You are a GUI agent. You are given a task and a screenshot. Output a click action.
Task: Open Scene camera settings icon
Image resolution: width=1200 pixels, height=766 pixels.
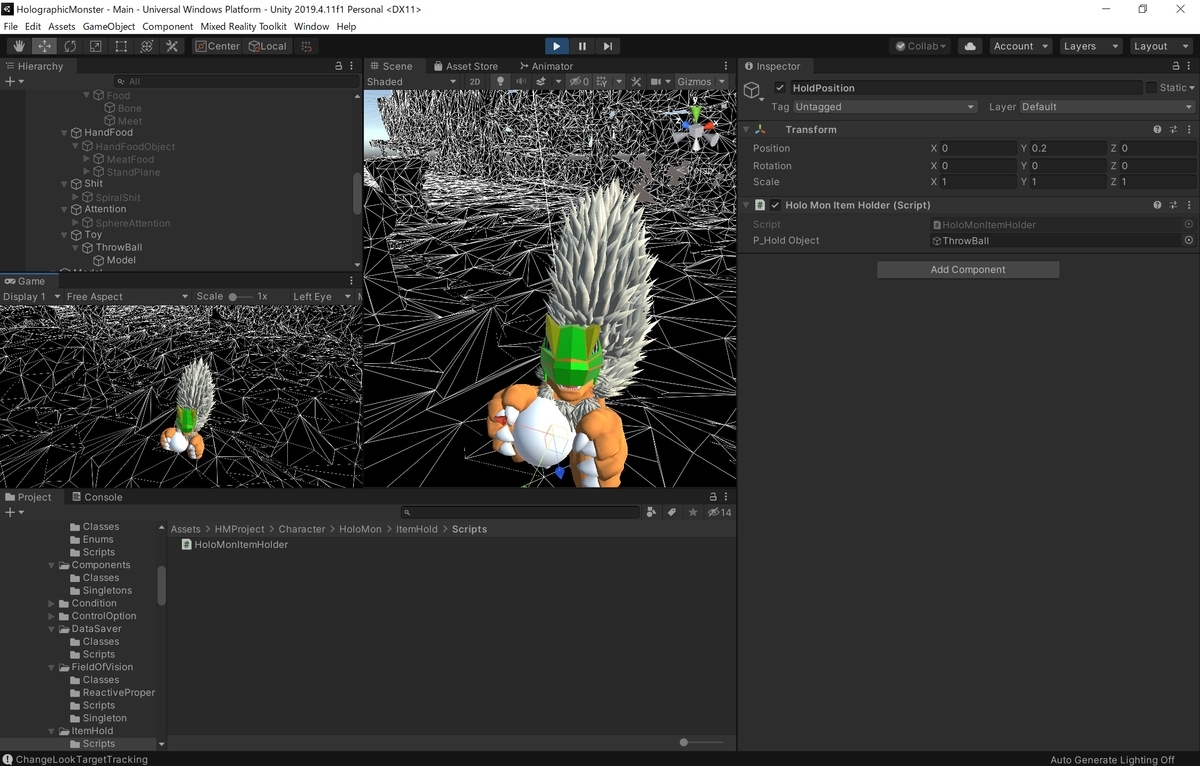coord(656,82)
